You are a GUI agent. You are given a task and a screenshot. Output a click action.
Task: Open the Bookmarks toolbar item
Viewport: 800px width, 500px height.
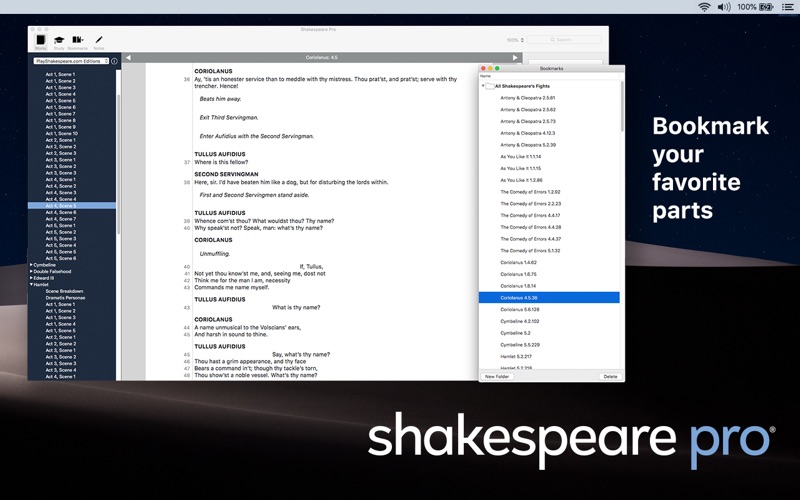point(78,40)
